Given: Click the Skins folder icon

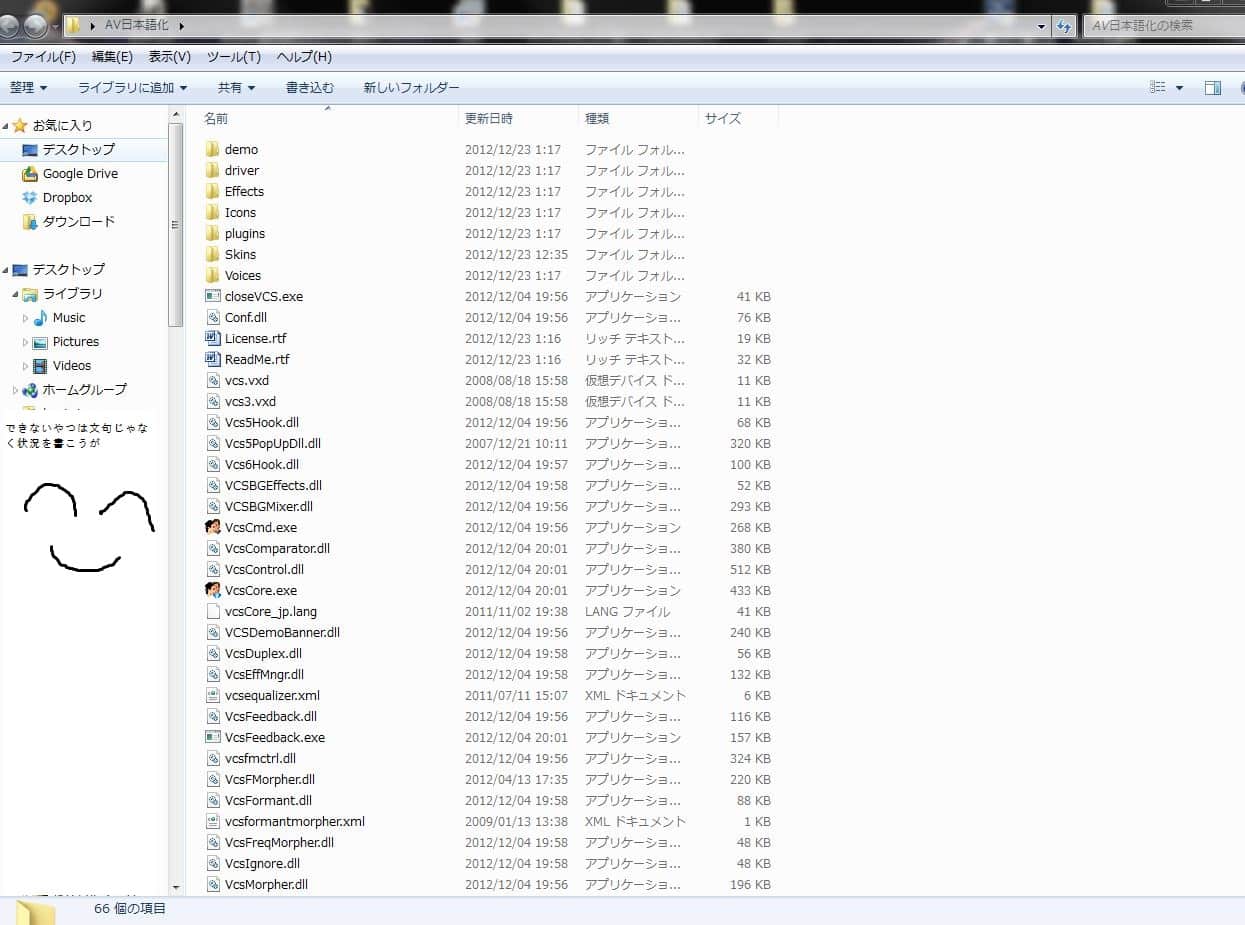Looking at the screenshot, I should (x=212, y=254).
